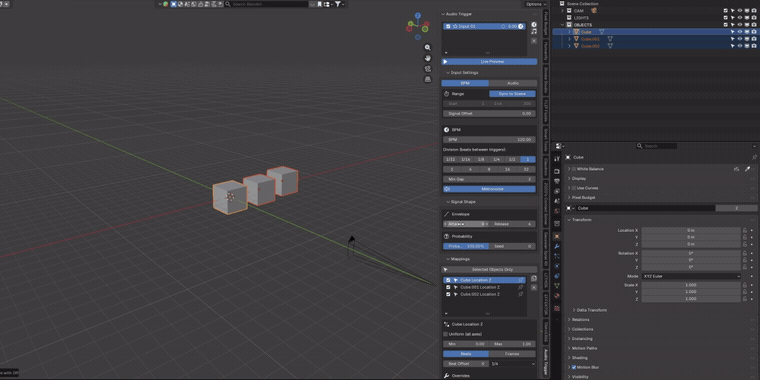Expand the CAM collection in outliner
This screenshot has width=760, height=380.
tap(563, 10)
